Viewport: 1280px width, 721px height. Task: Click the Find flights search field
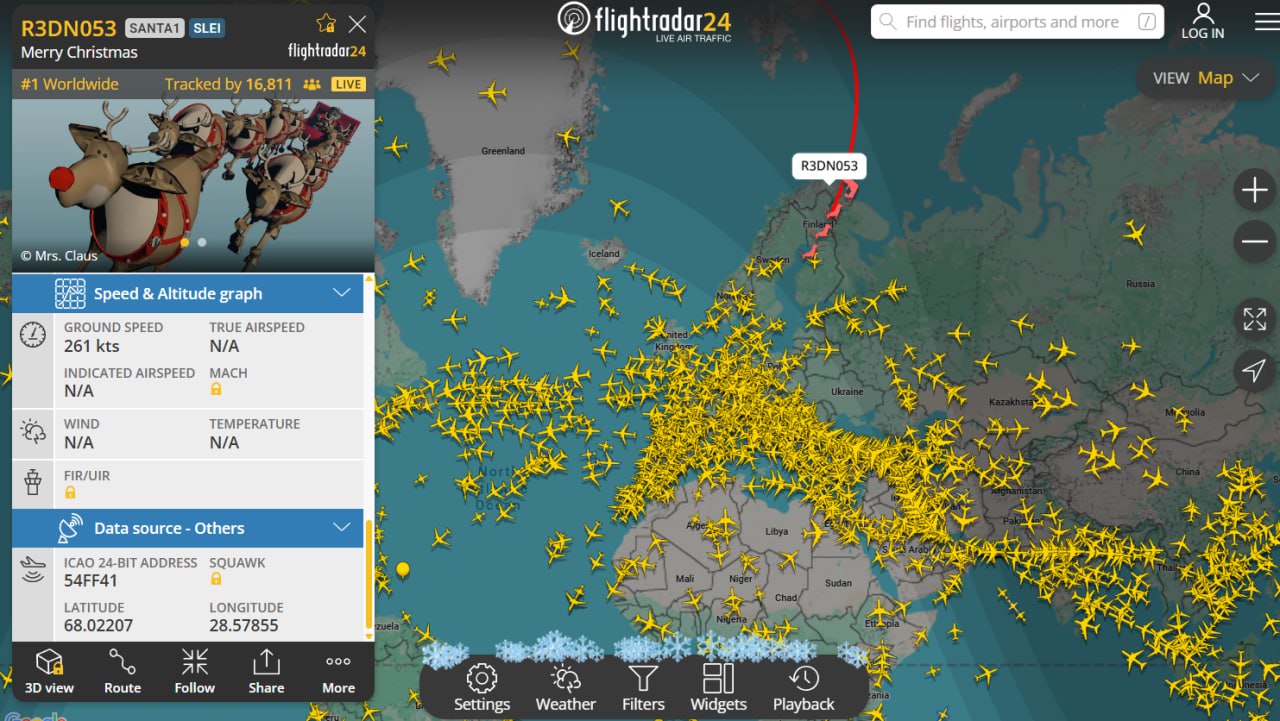1017,21
